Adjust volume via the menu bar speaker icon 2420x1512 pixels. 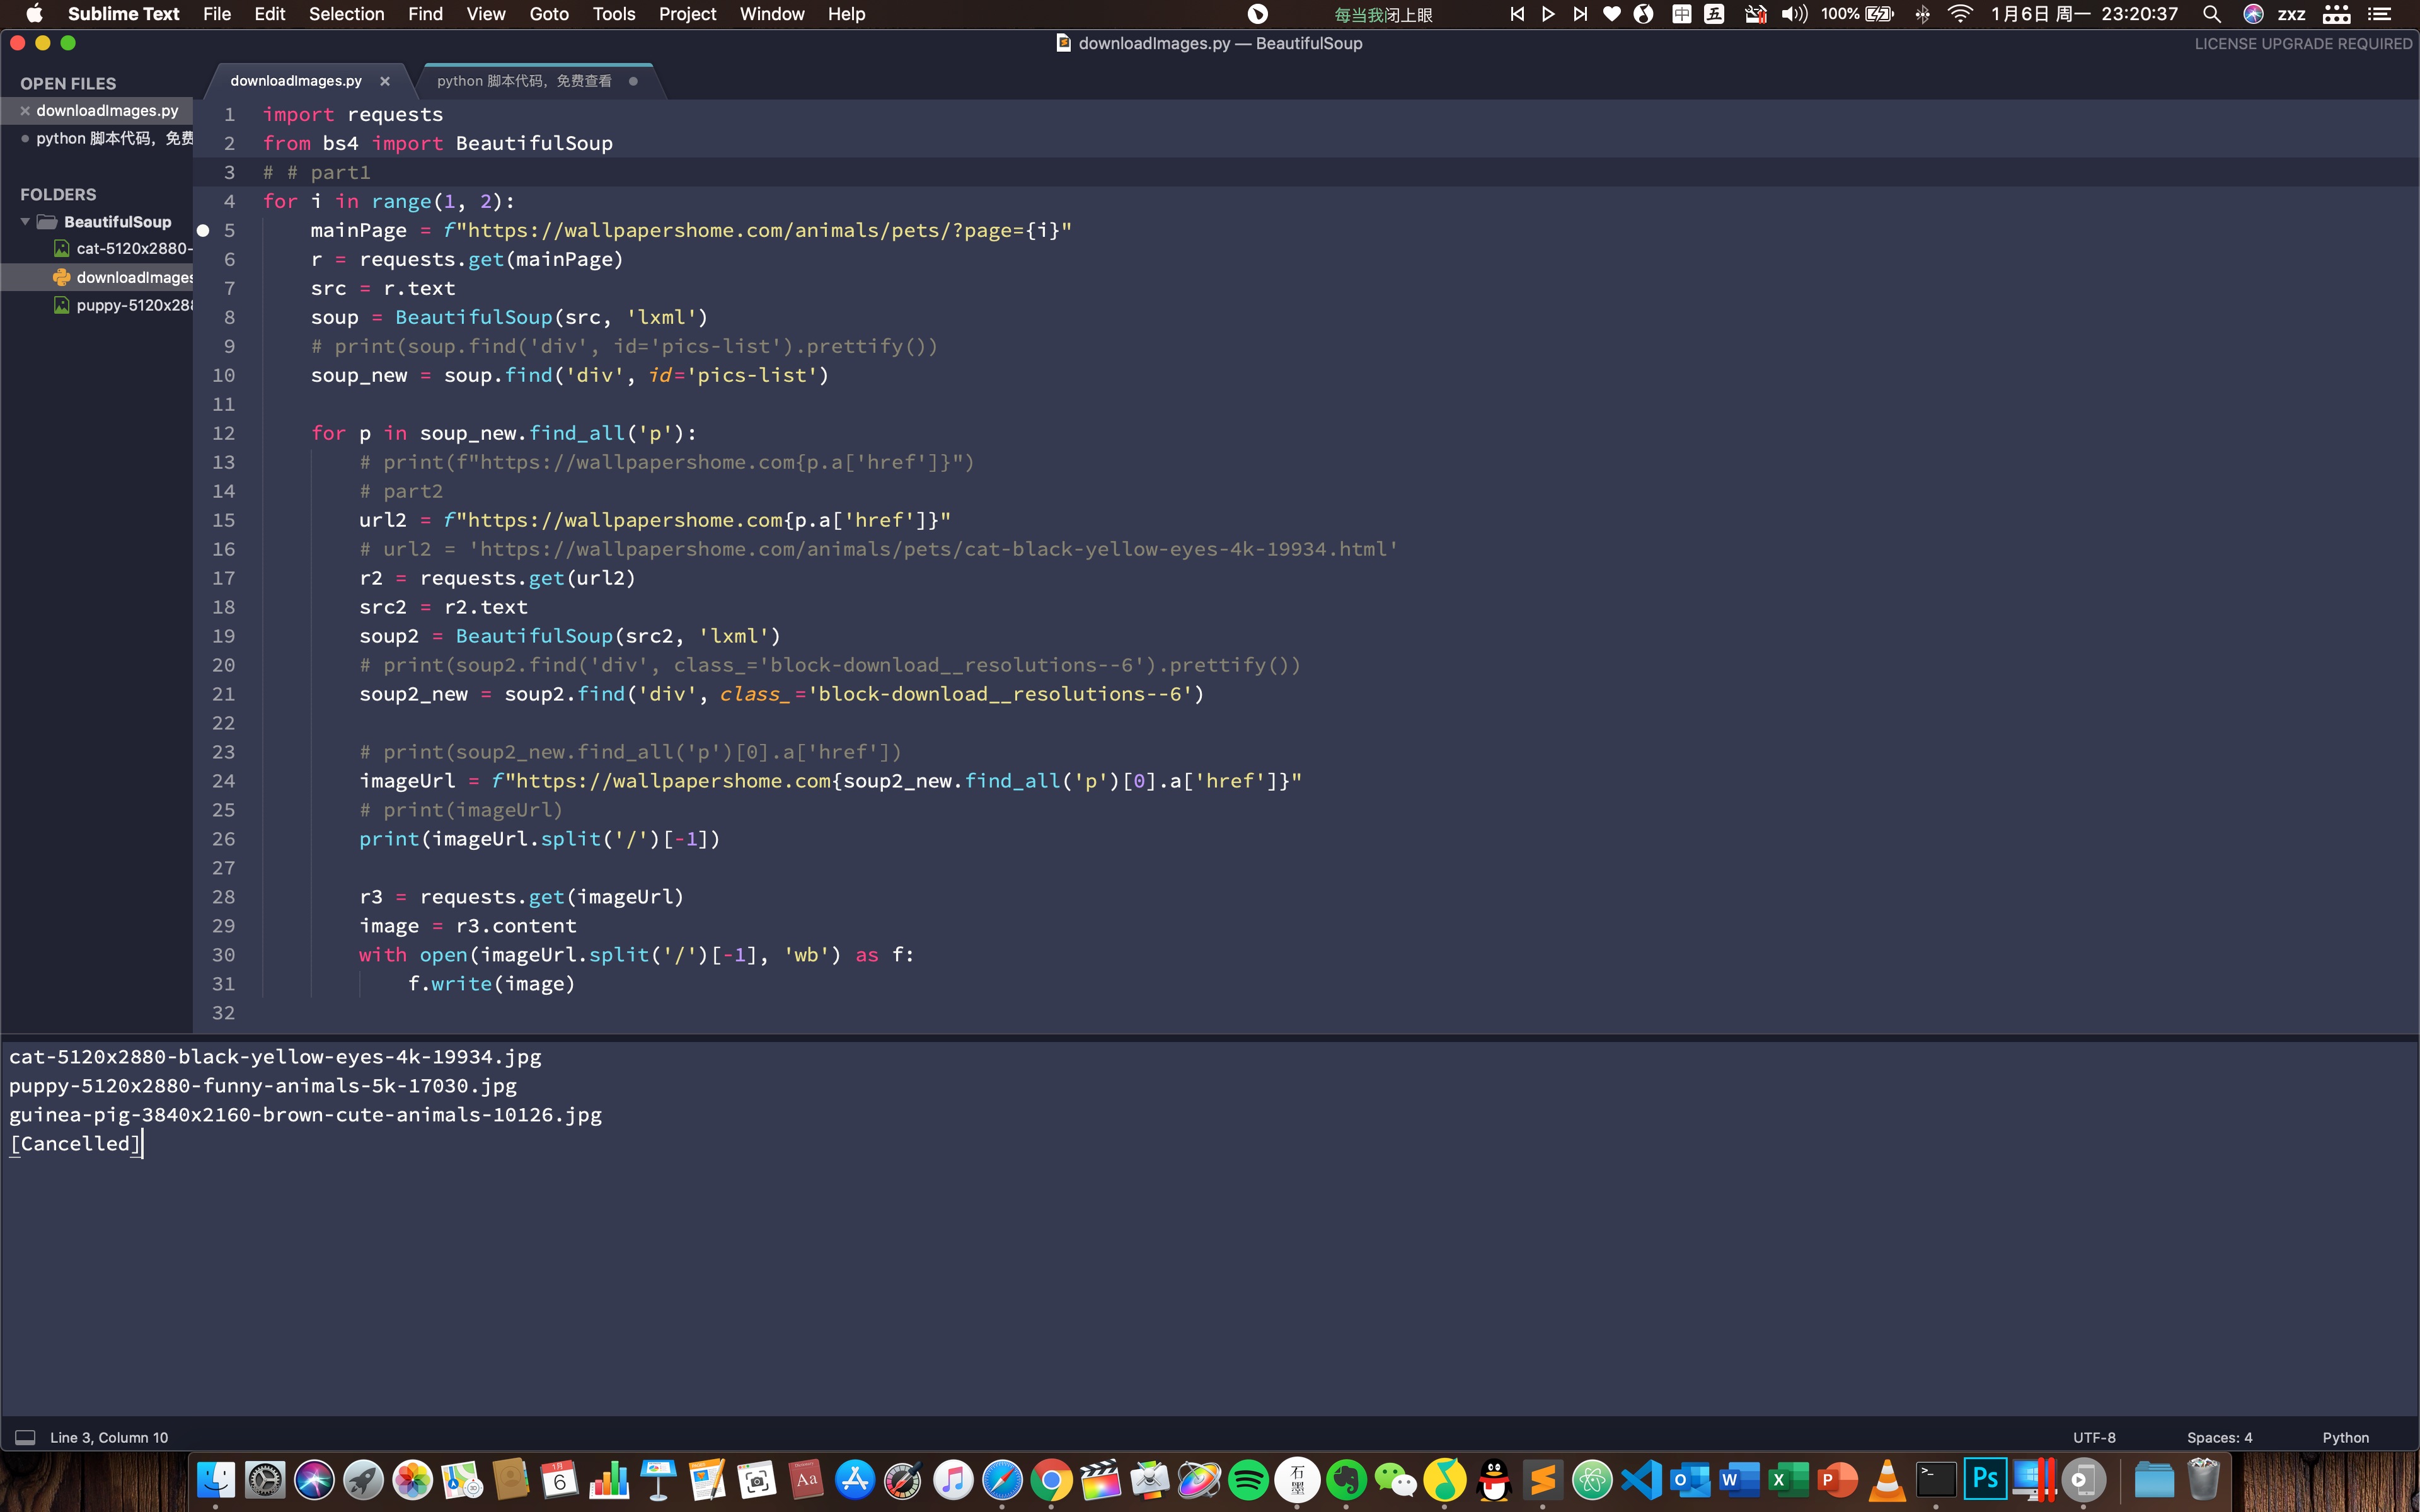pyautogui.click(x=1794, y=14)
